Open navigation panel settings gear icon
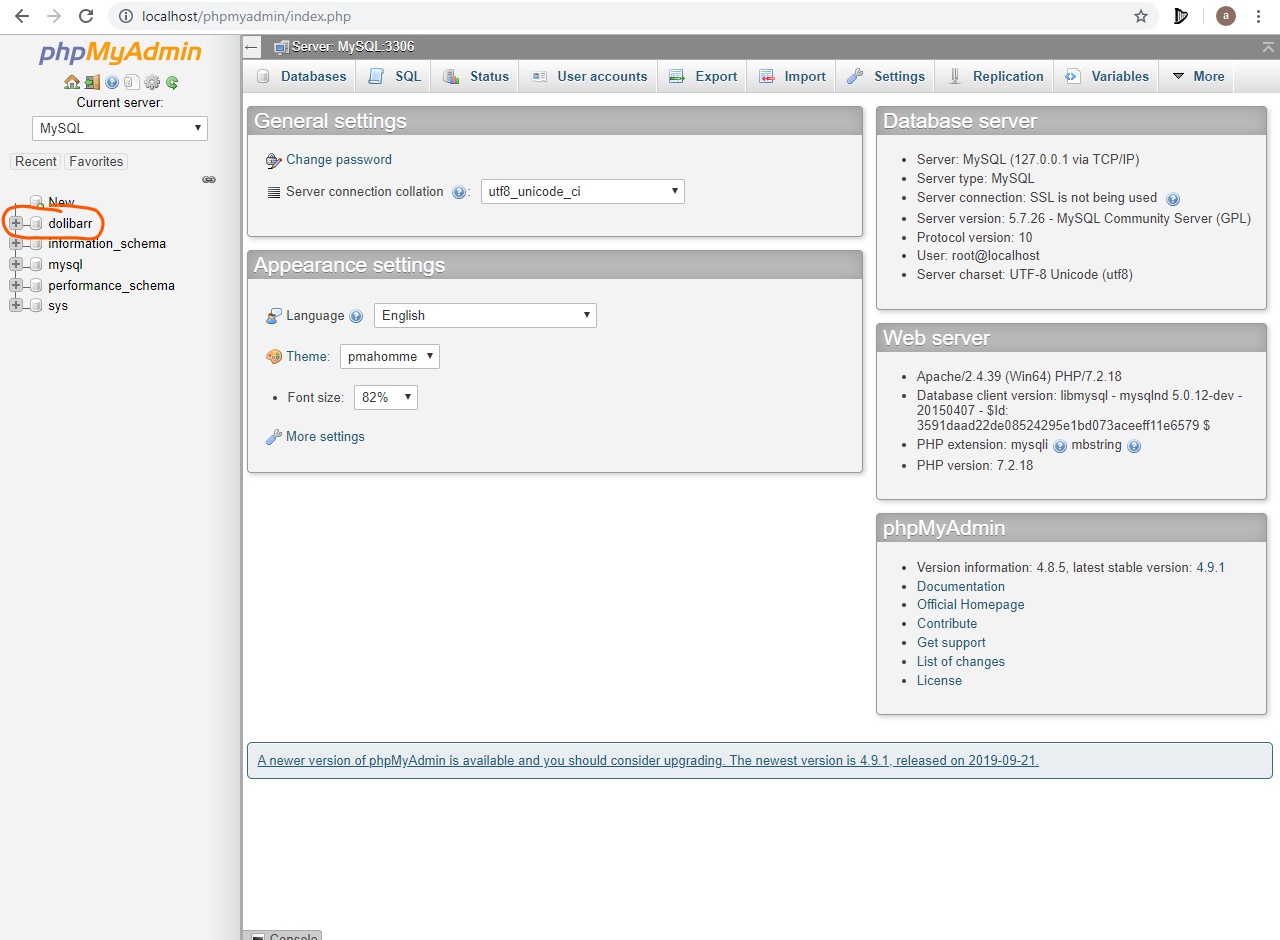The height and width of the screenshot is (940, 1280). point(152,82)
